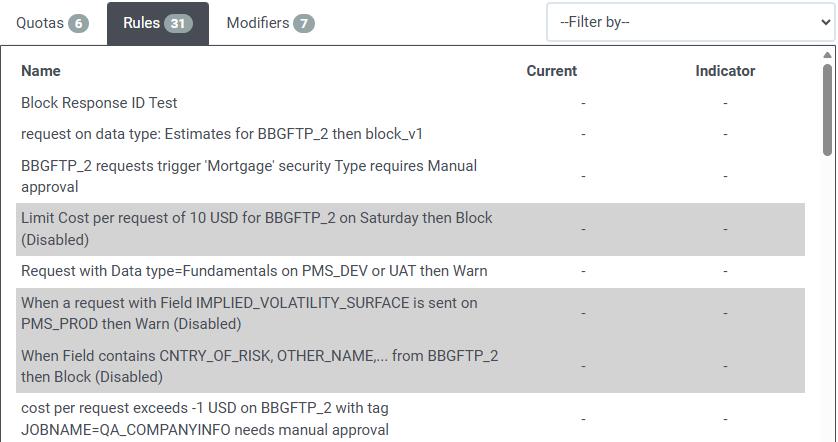Click the Current column header

coord(551,71)
